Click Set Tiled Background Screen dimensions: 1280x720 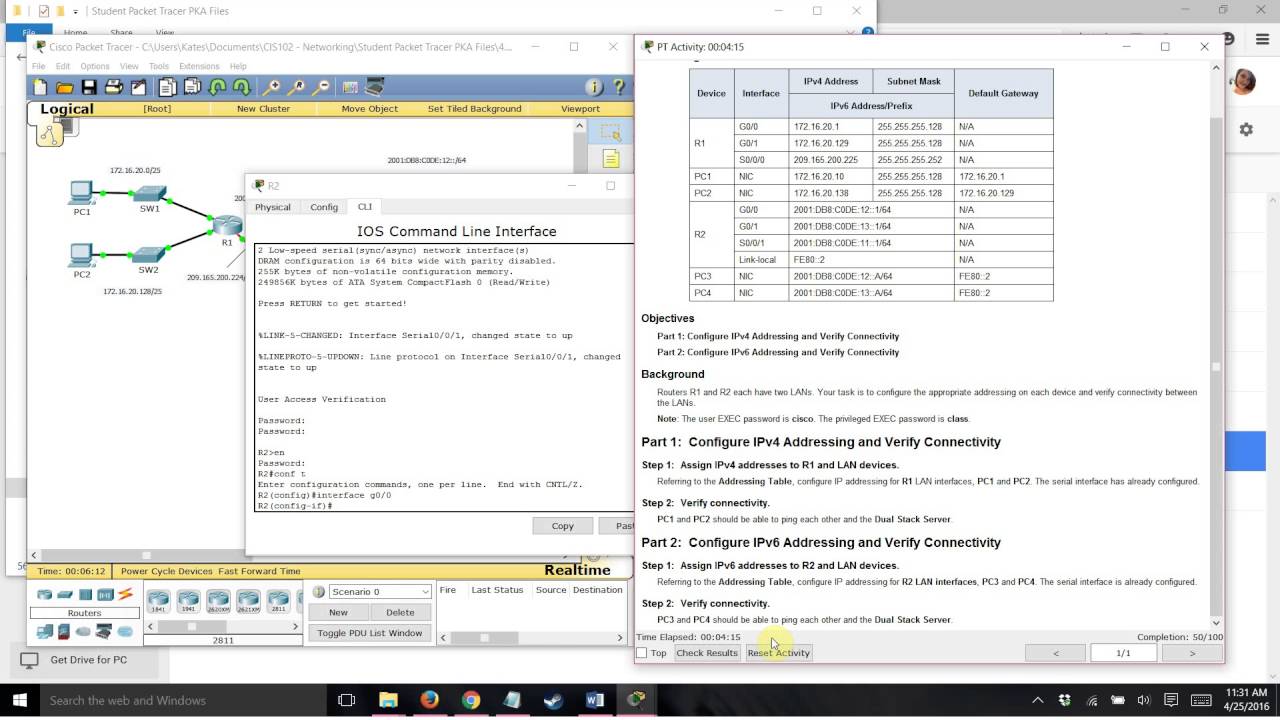(x=474, y=108)
